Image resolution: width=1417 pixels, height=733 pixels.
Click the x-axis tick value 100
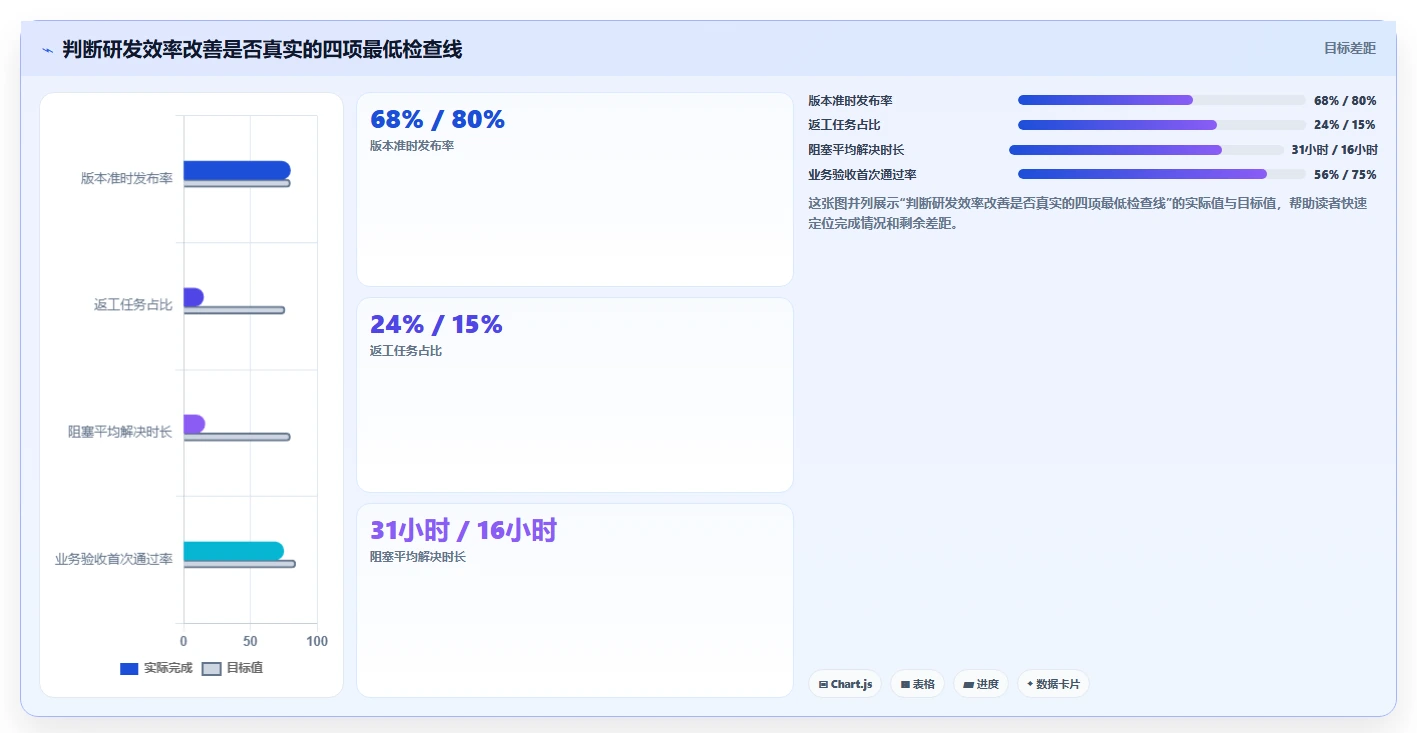[317, 641]
